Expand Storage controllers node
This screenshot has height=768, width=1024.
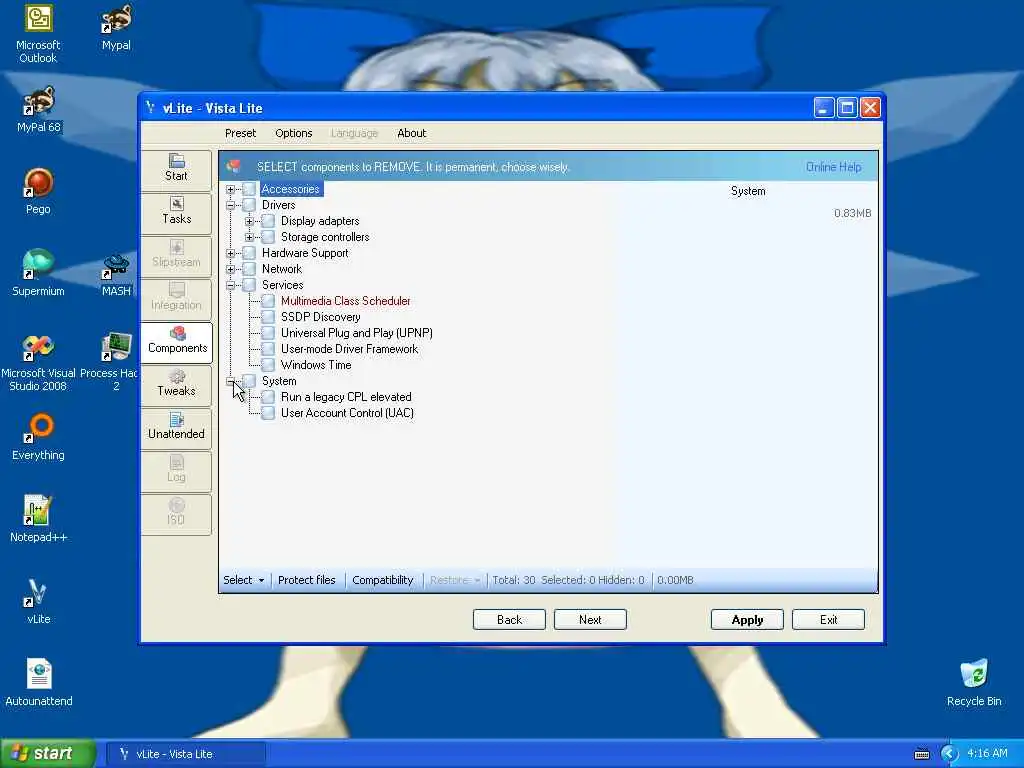pyautogui.click(x=249, y=237)
